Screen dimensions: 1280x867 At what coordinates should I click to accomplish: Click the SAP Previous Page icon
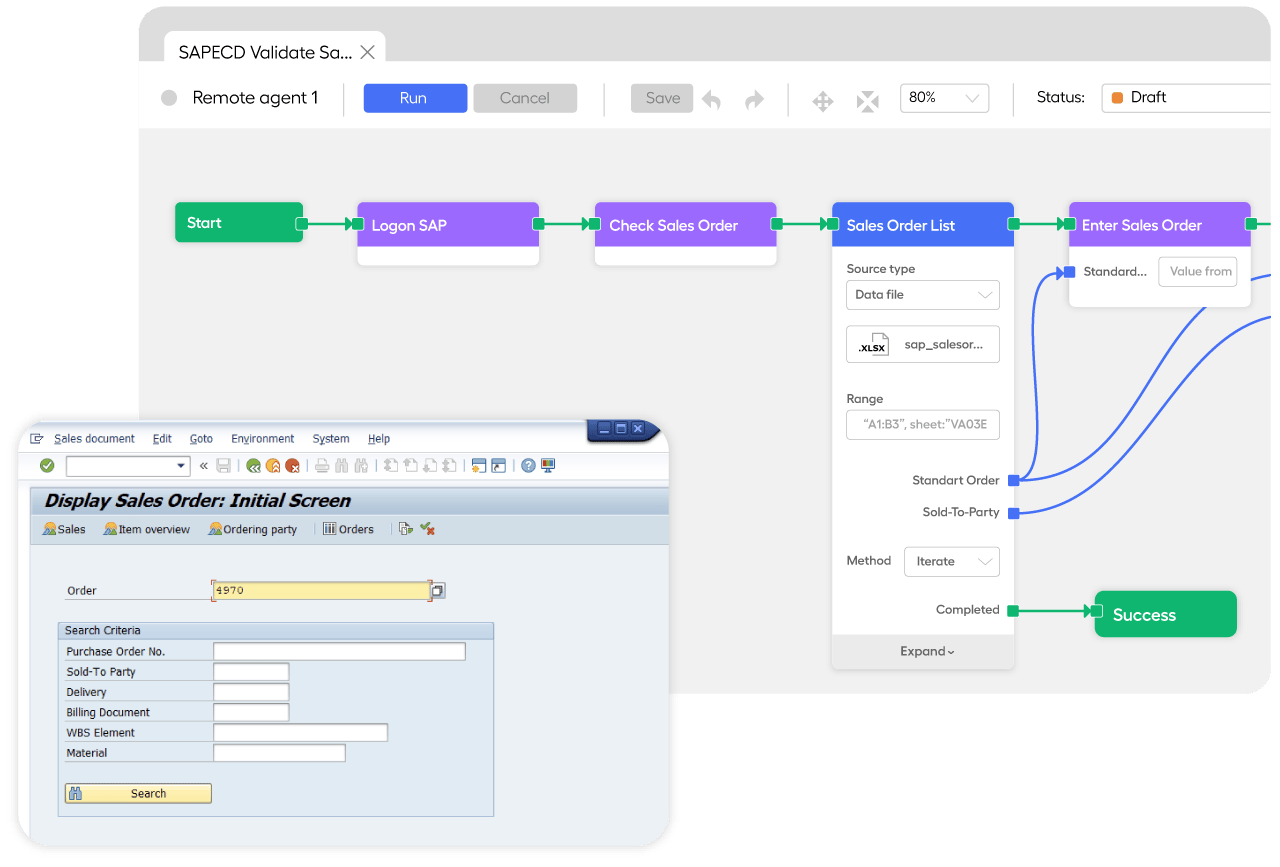pyautogui.click(x=410, y=466)
